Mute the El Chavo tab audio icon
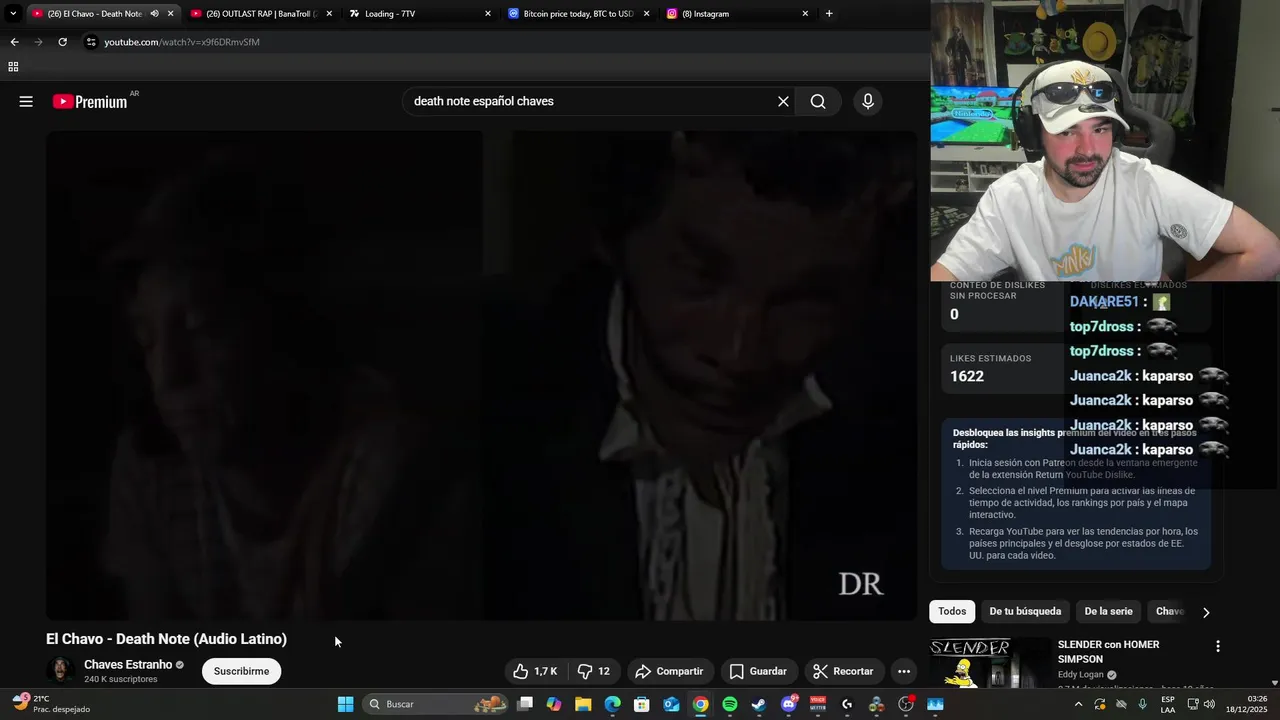This screenshot has width=1280, height=720. point(154,14)
